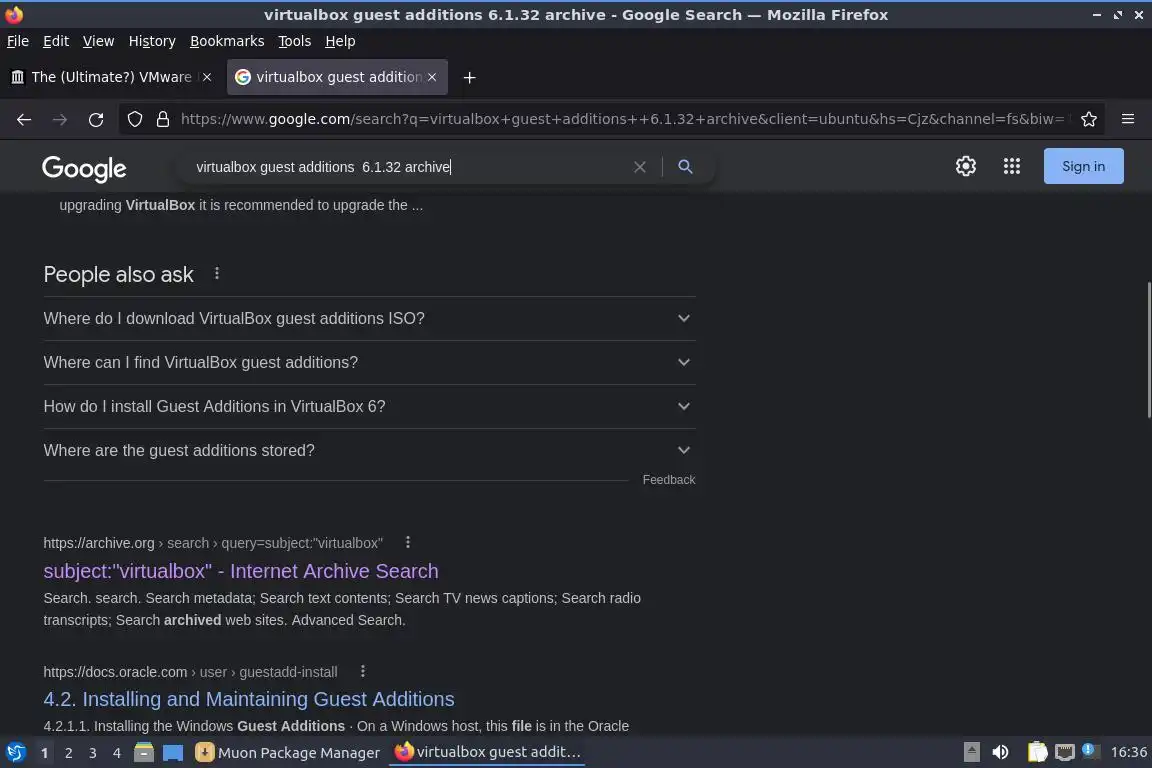This screenshot has height=768, width=1152.
Task: Run search with the magnifier icon
Action: coord(685,167)
